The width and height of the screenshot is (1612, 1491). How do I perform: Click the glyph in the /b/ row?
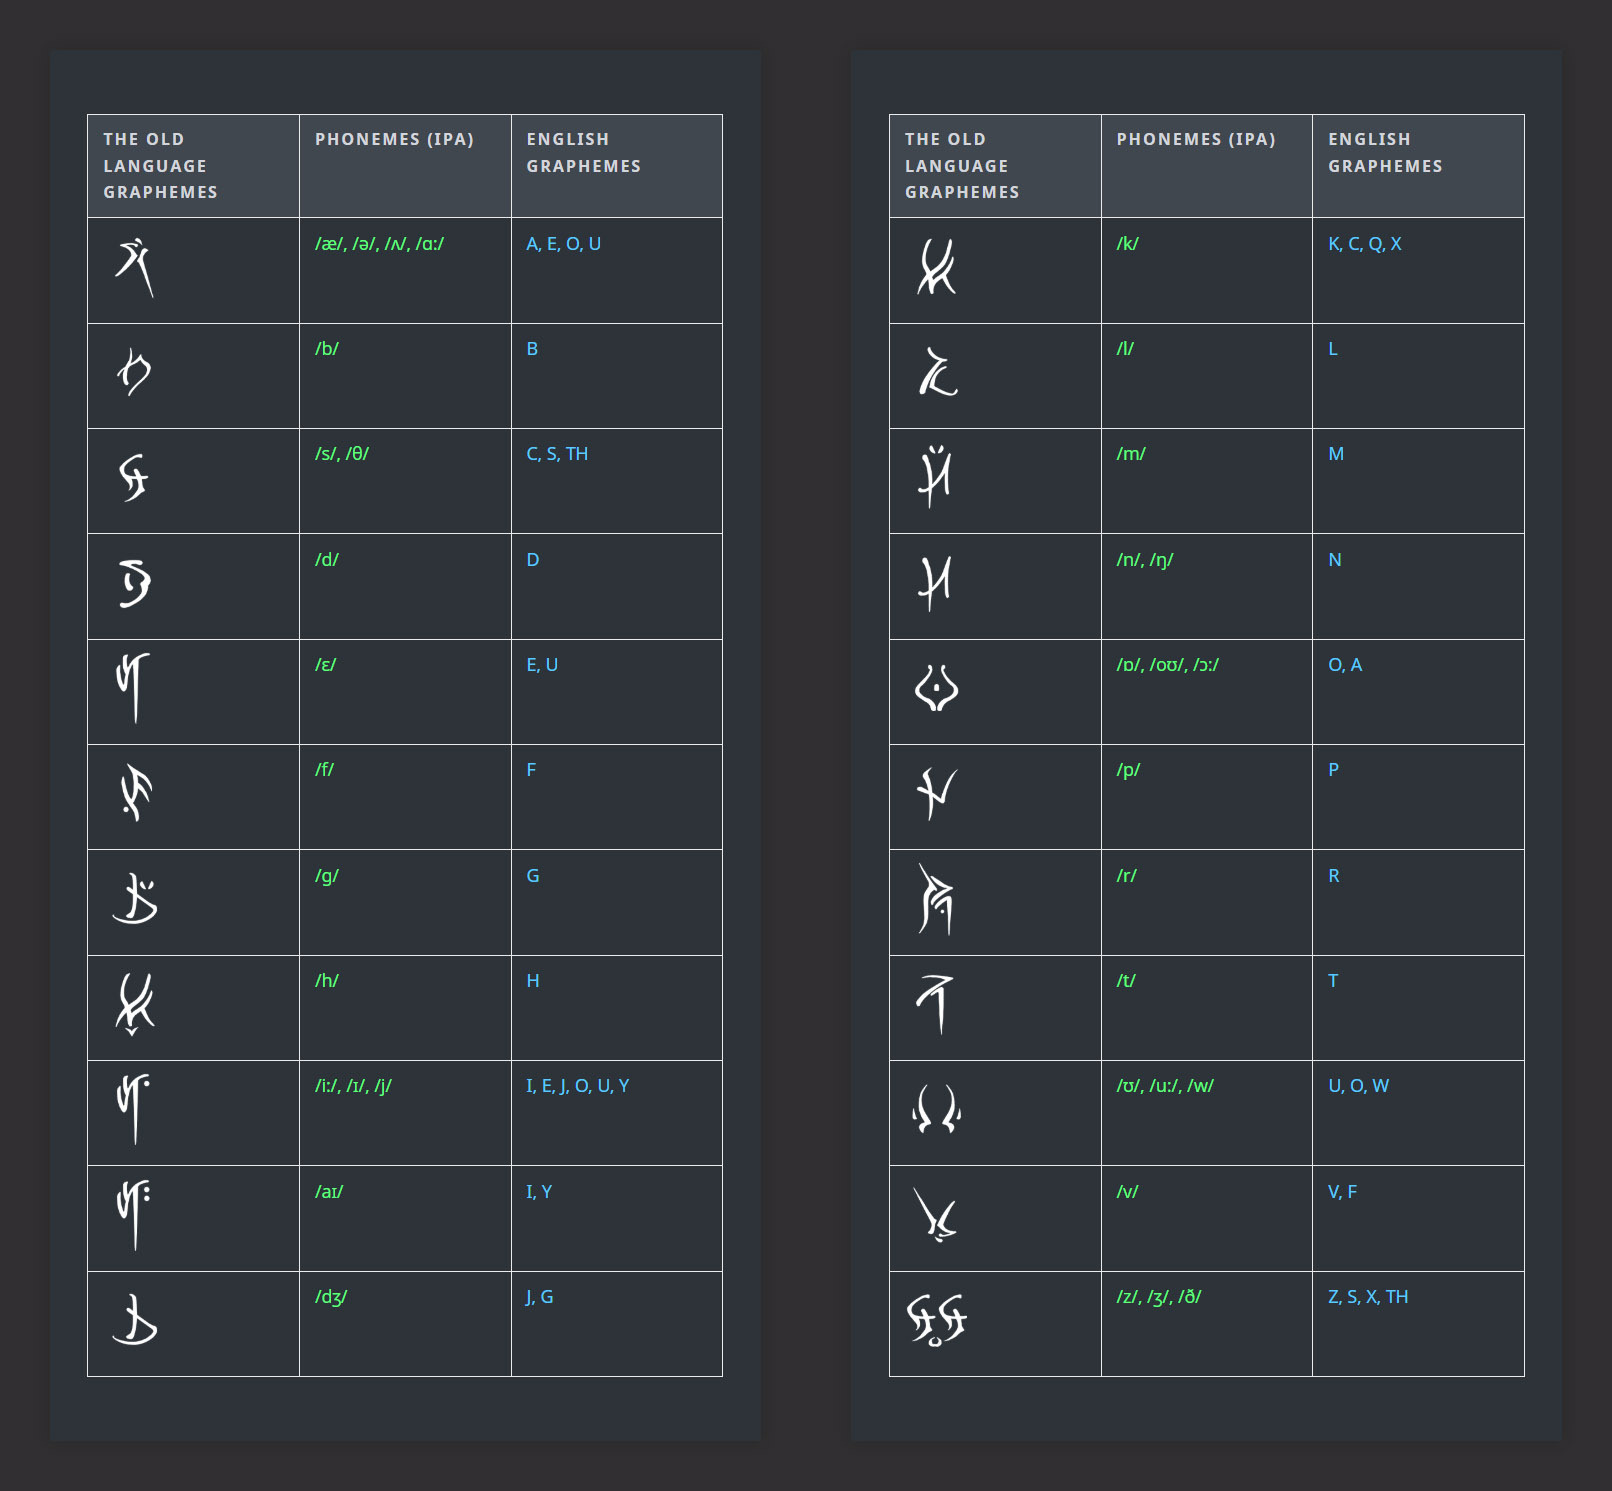pos(134,372)
